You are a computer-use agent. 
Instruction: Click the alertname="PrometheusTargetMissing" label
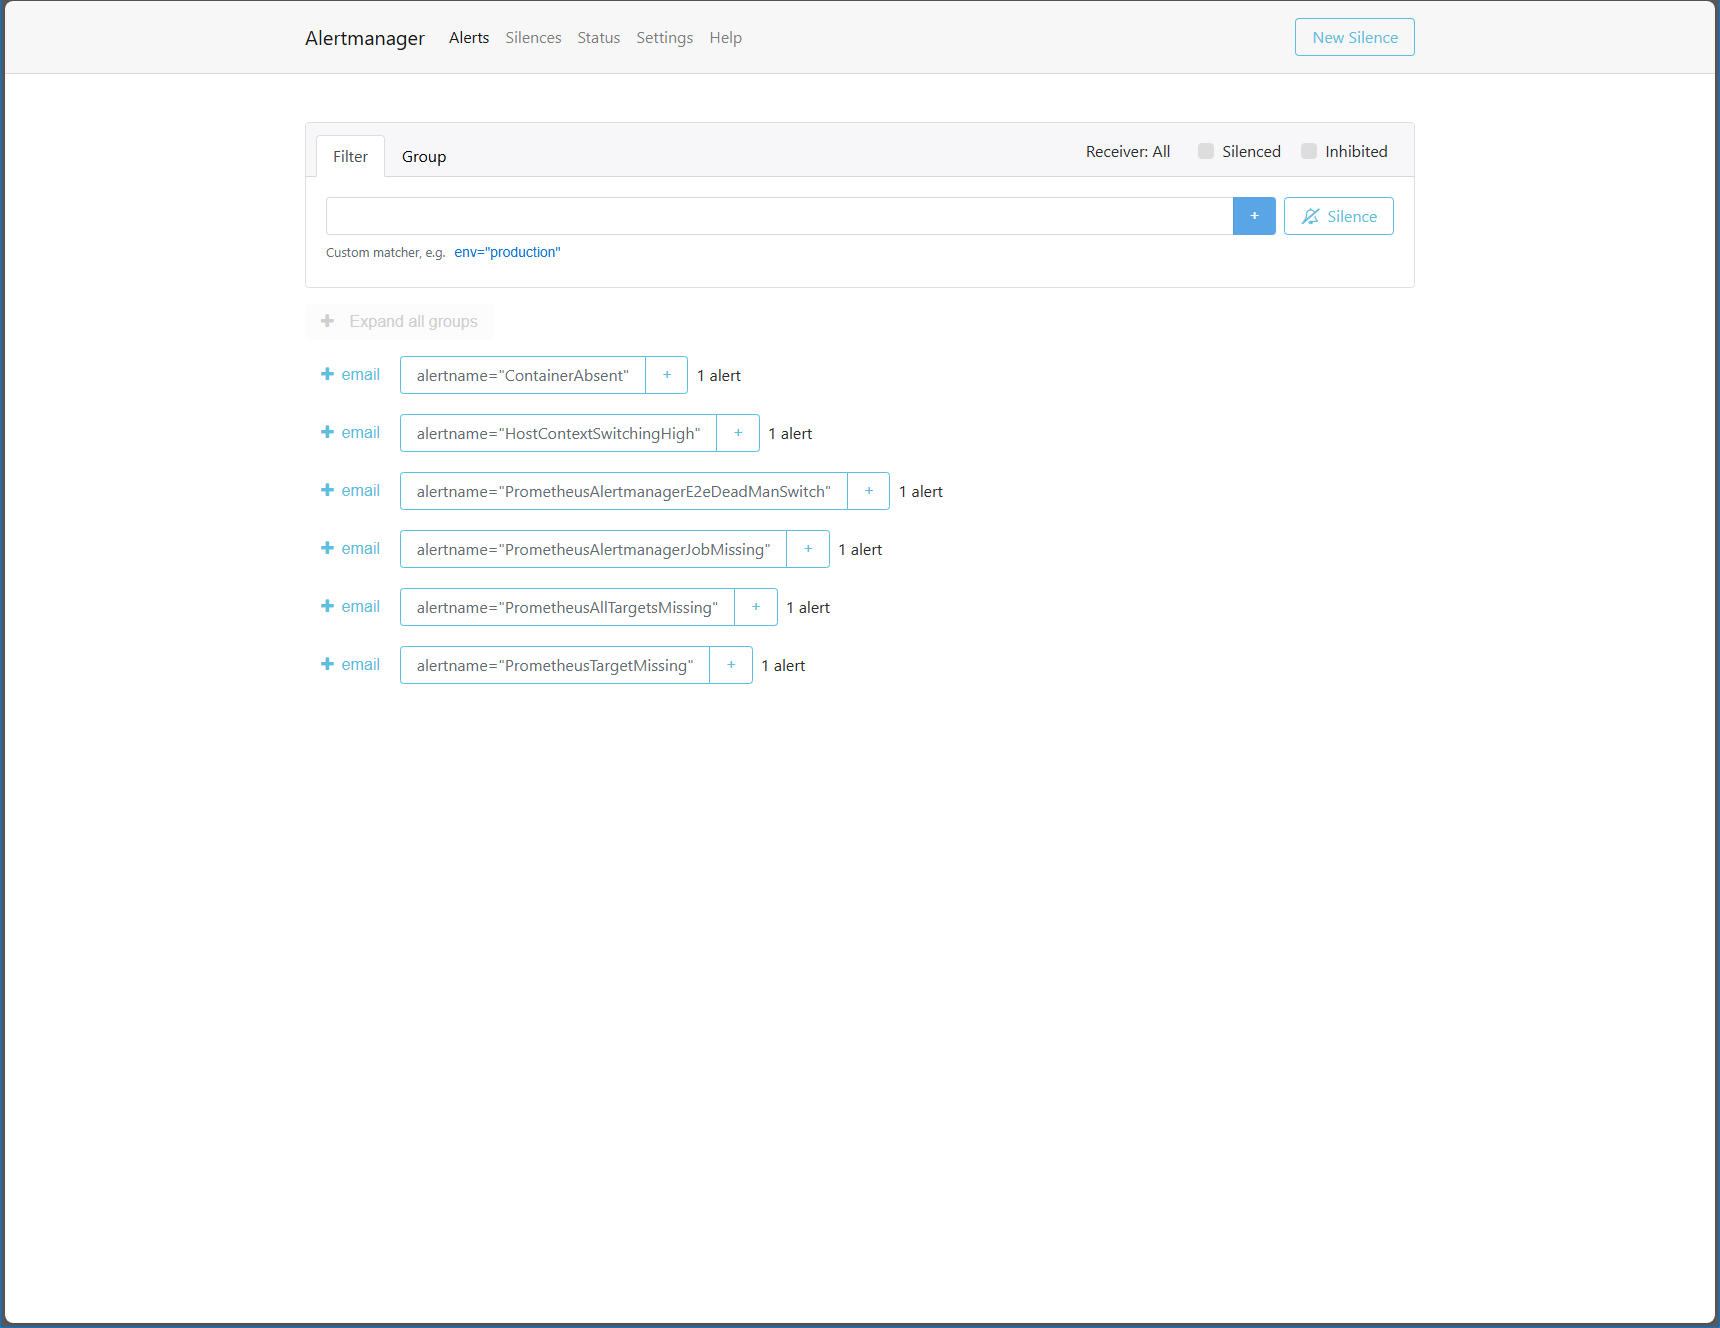coord(555,665)
